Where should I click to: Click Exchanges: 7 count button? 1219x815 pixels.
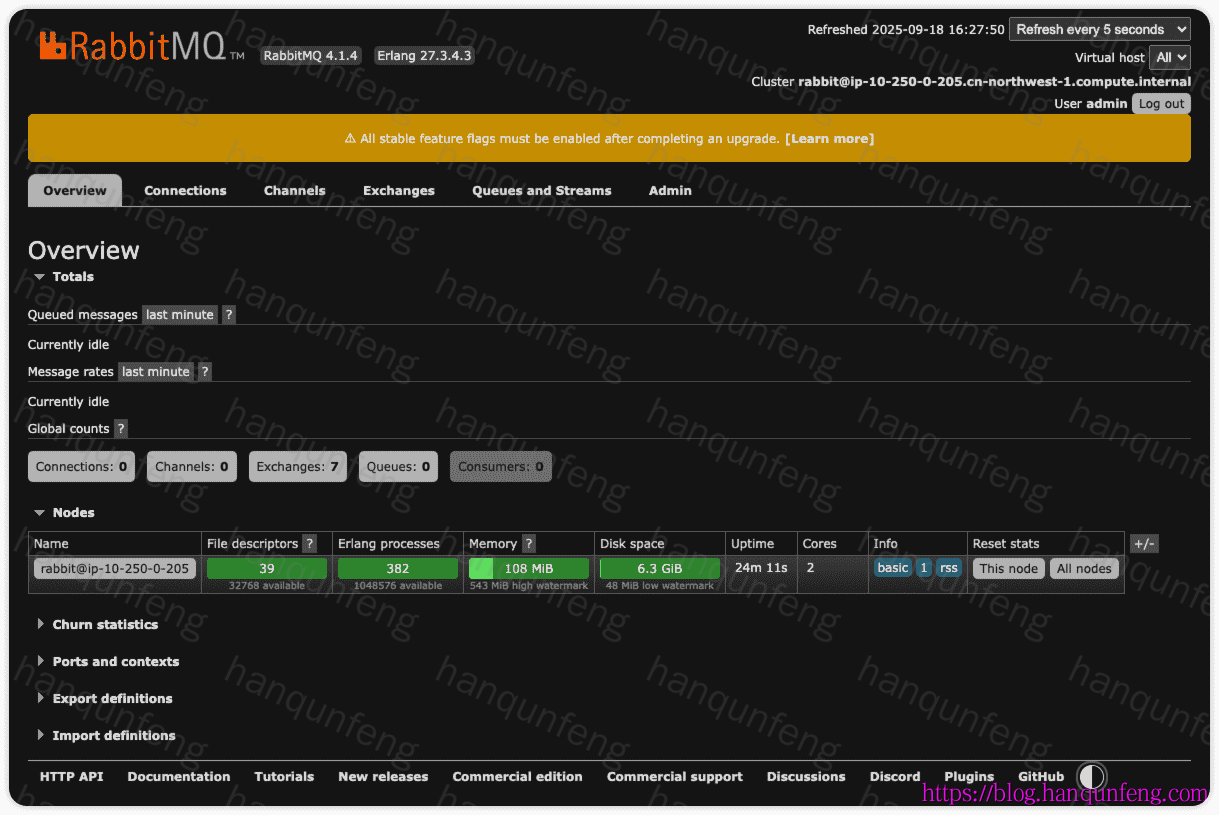point(298,466)
